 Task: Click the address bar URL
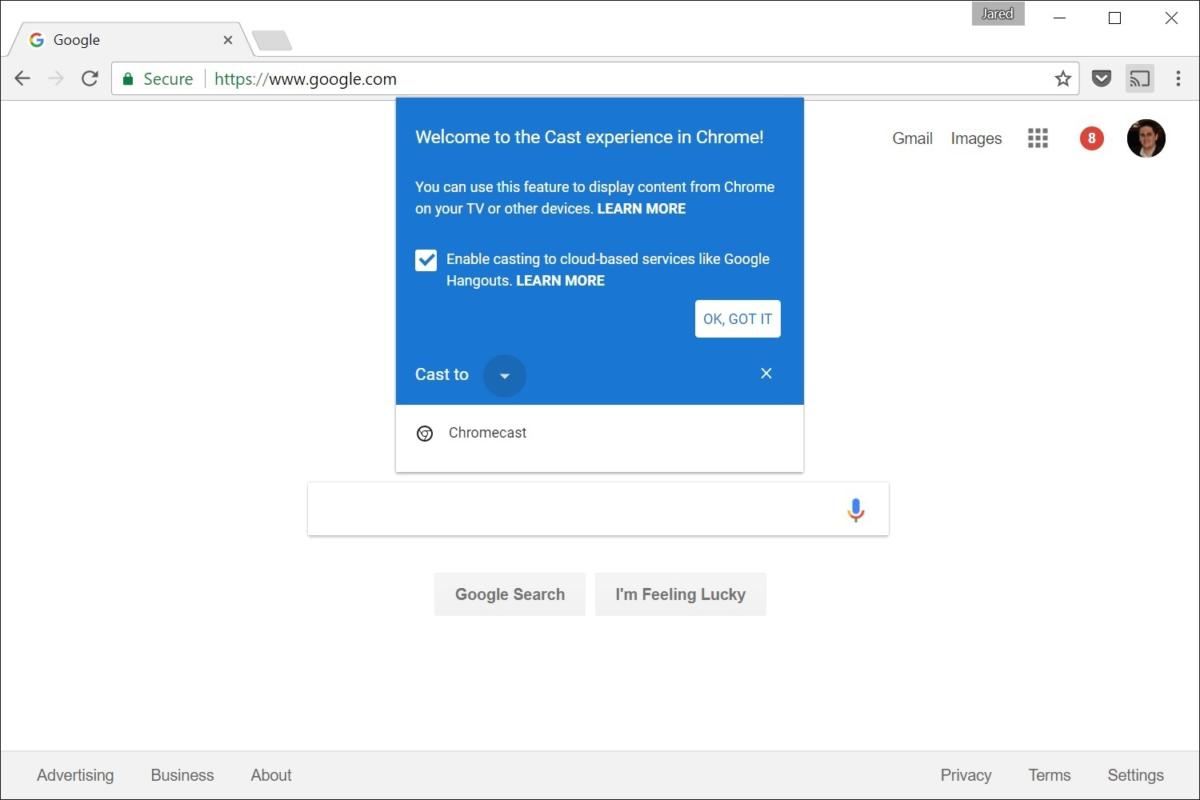305,79
